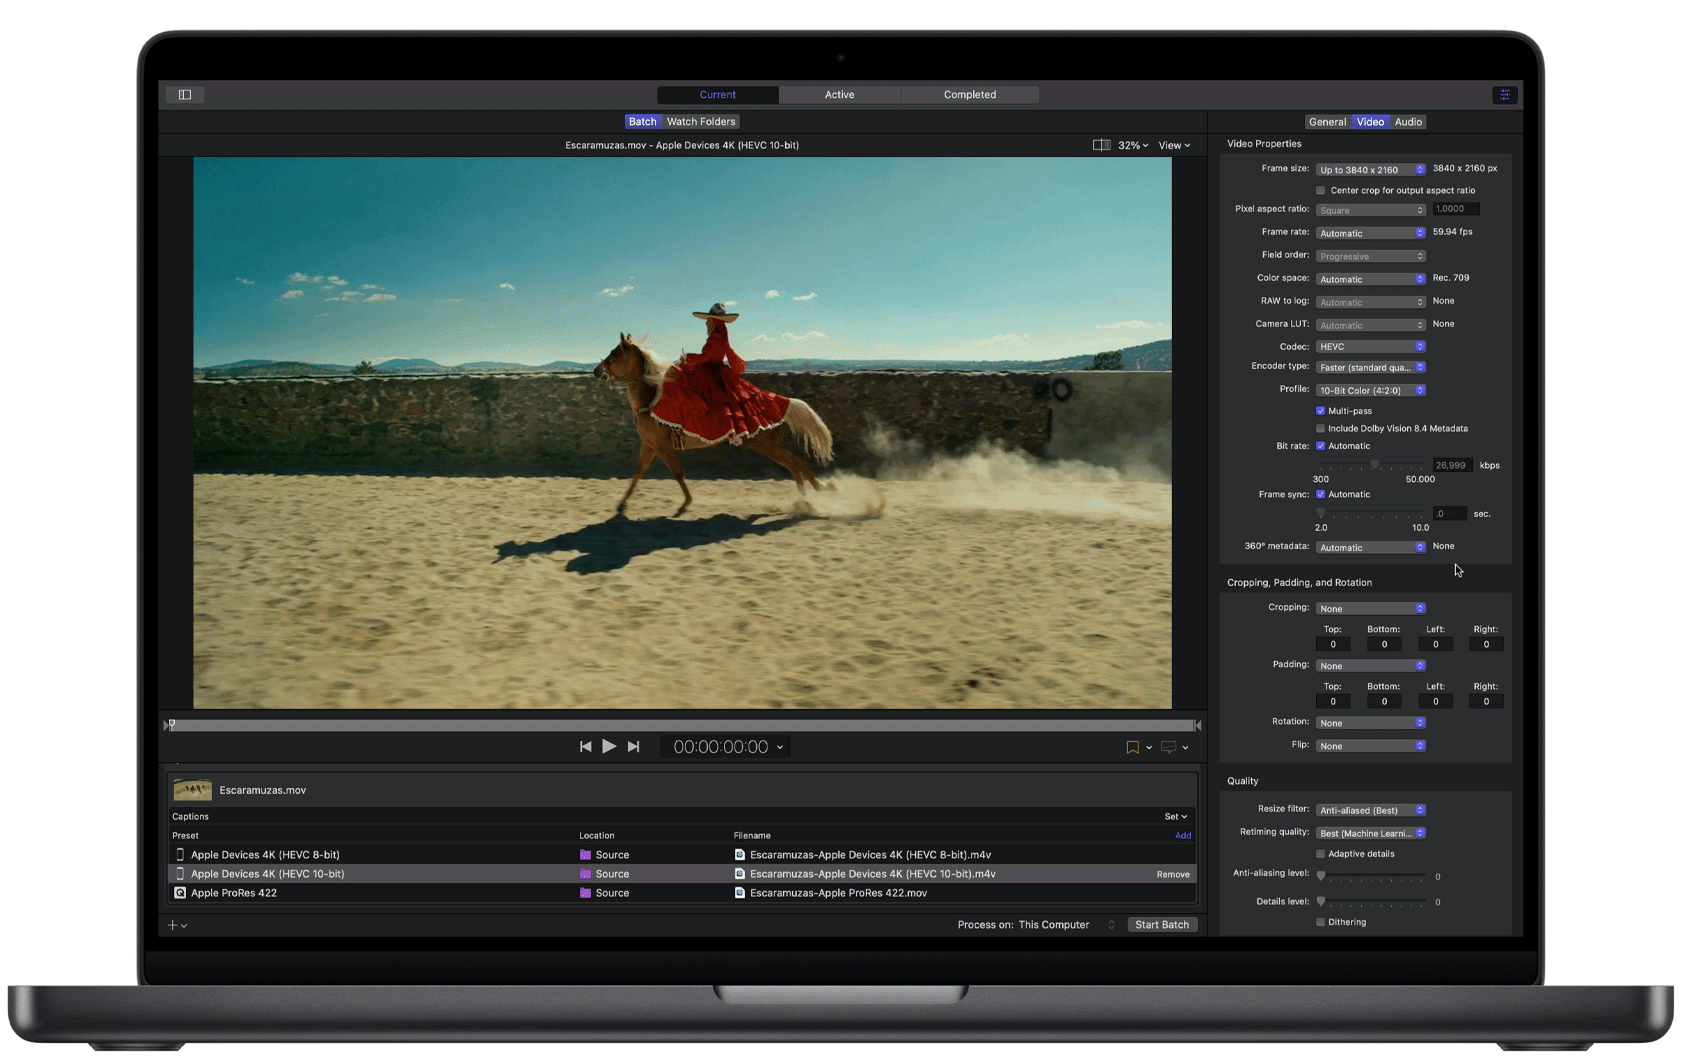This screenshot has width=1681, height=1064.
Task: Click the comparison split view icon
Action: 1101,145
